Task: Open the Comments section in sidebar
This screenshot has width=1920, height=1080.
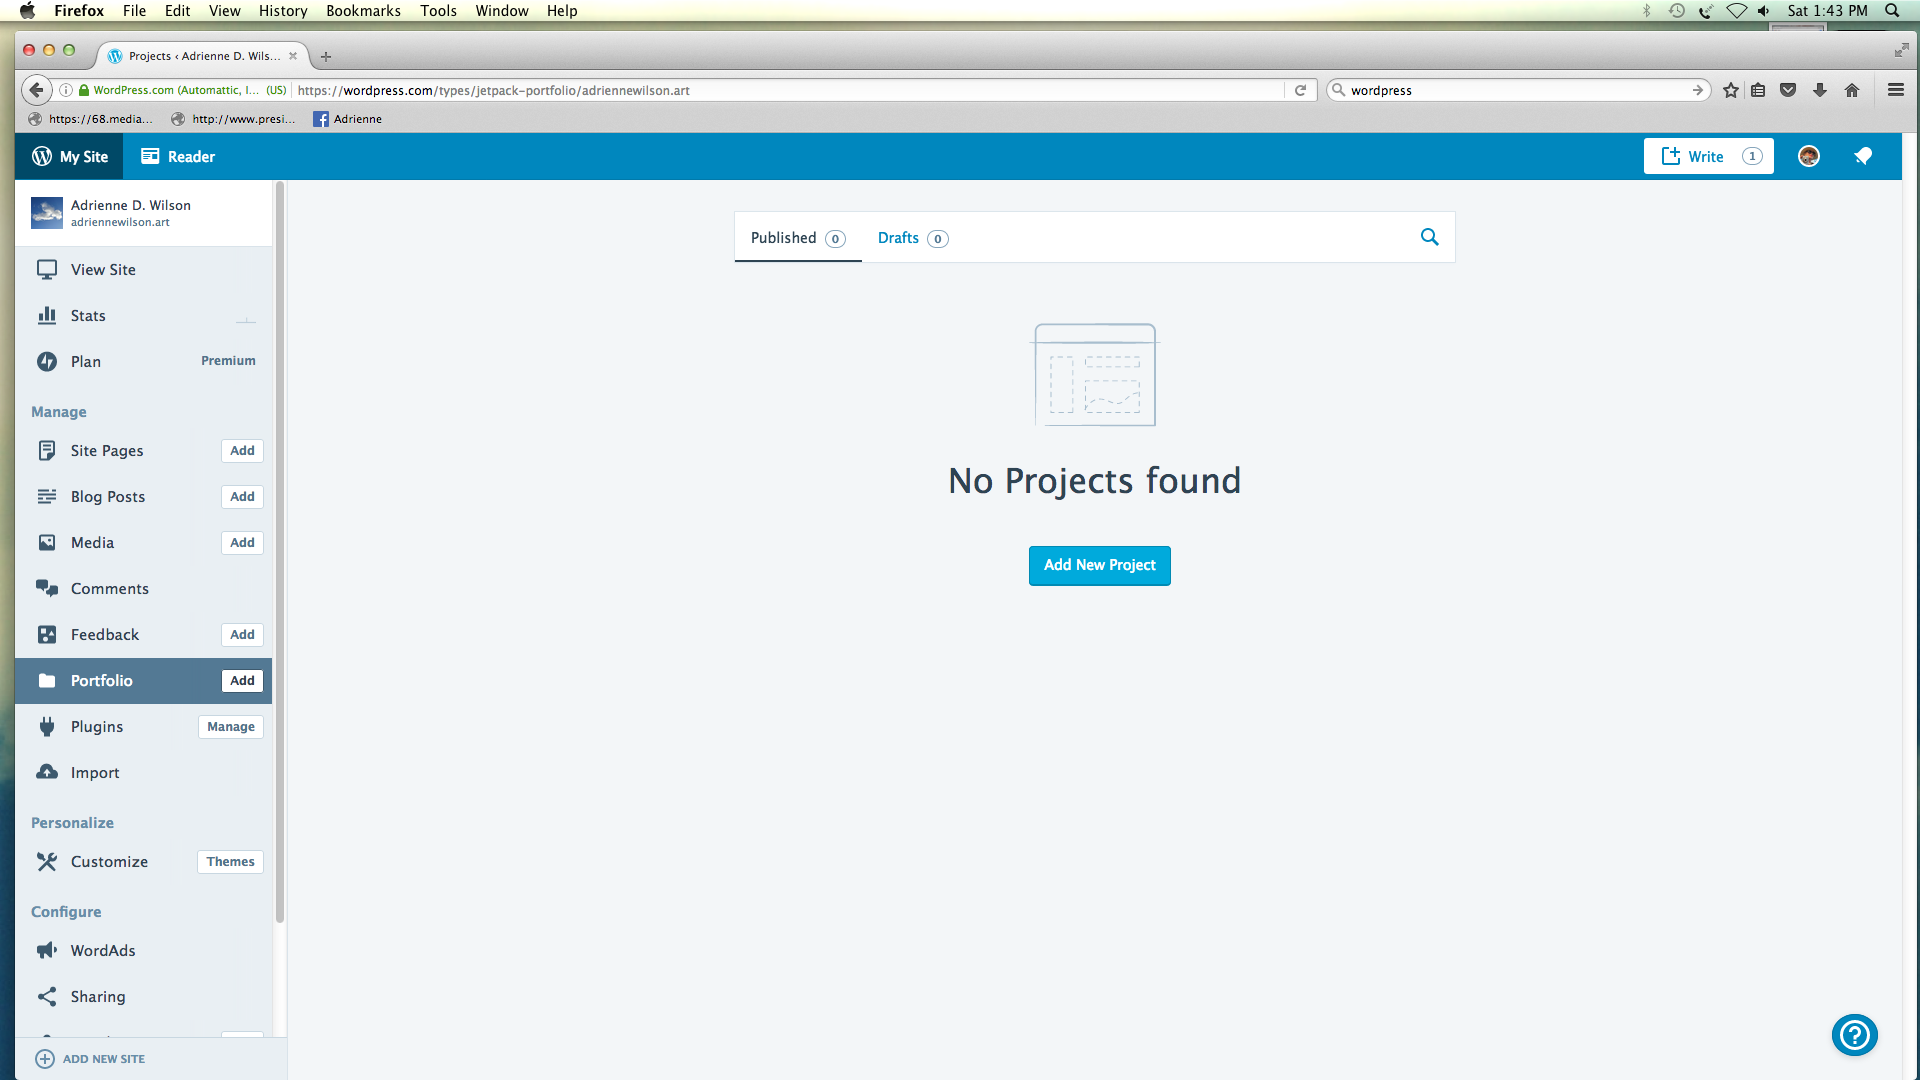Action: coord(109,589)
